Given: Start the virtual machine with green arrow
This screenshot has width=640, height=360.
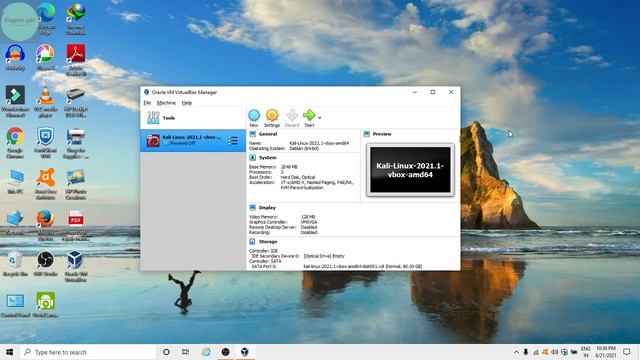Looking at the screenshot, I should click(309, 118).
